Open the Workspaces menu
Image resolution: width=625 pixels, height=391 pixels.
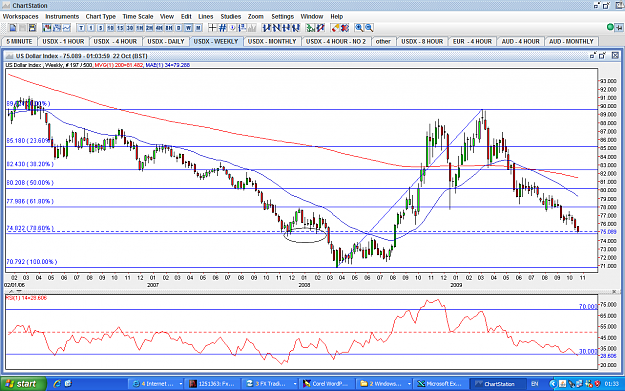pos(21,16)
